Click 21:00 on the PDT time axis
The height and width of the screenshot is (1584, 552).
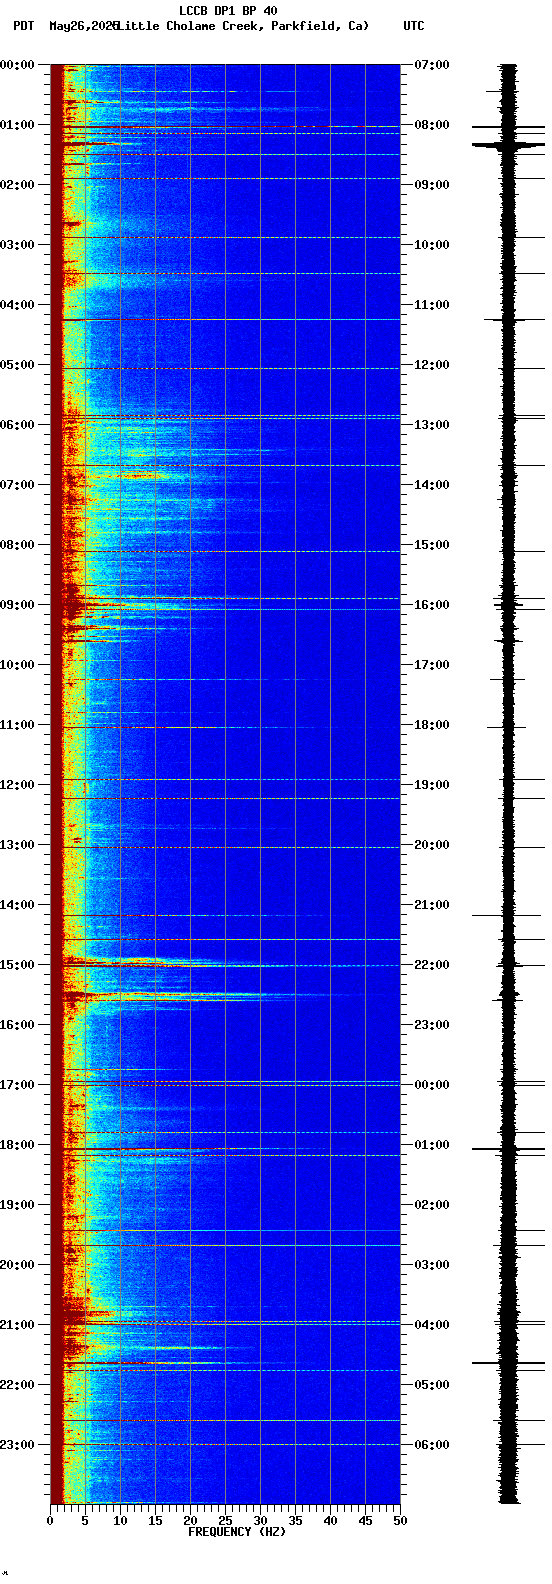(x=18, y=1325)
